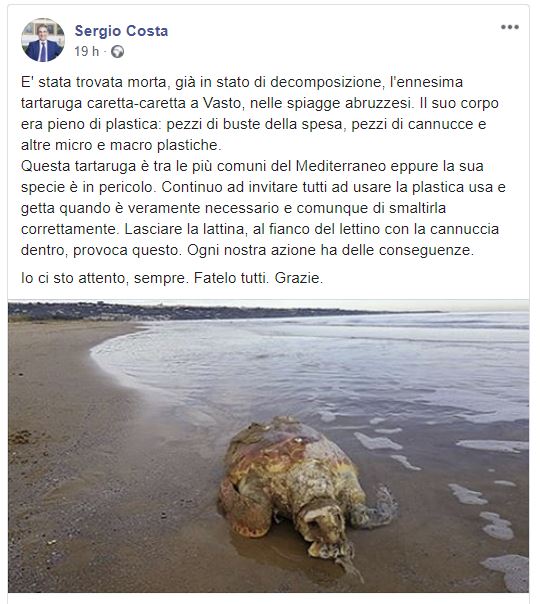The image size is (541, 604).
Task: Open the three-dot post options menu
Action: [509, 27]
